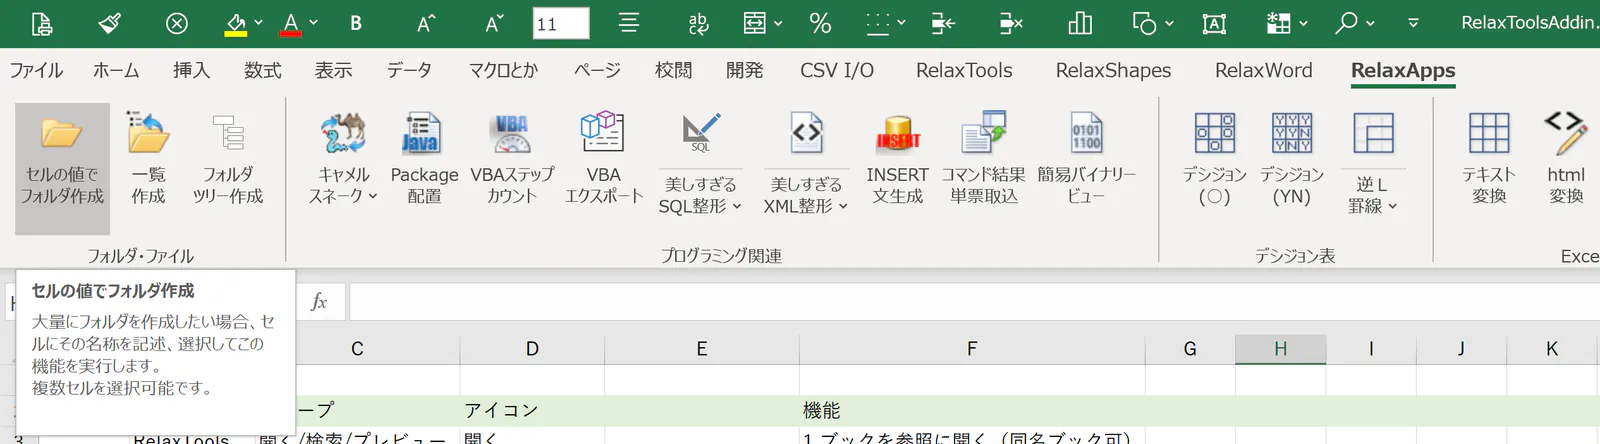The image size is (1600, 444).
Task: Open 美しすぎるXML整形 dropdown
Action: tap(806, 195)
